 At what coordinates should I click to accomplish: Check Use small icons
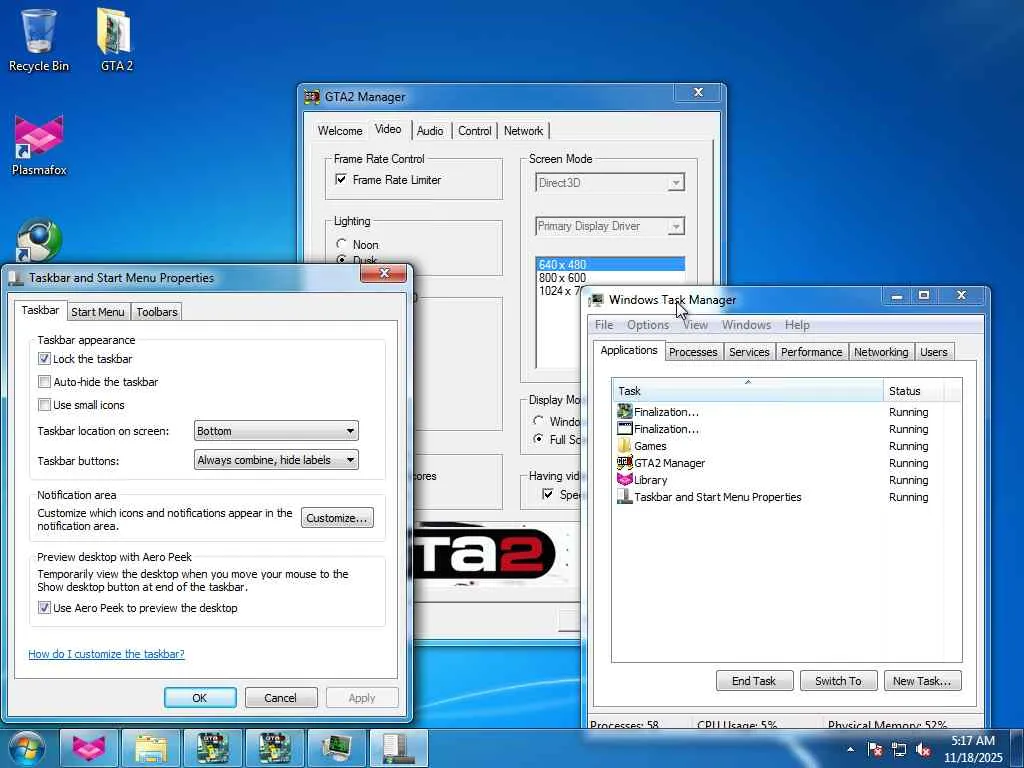tap(44, 405)
